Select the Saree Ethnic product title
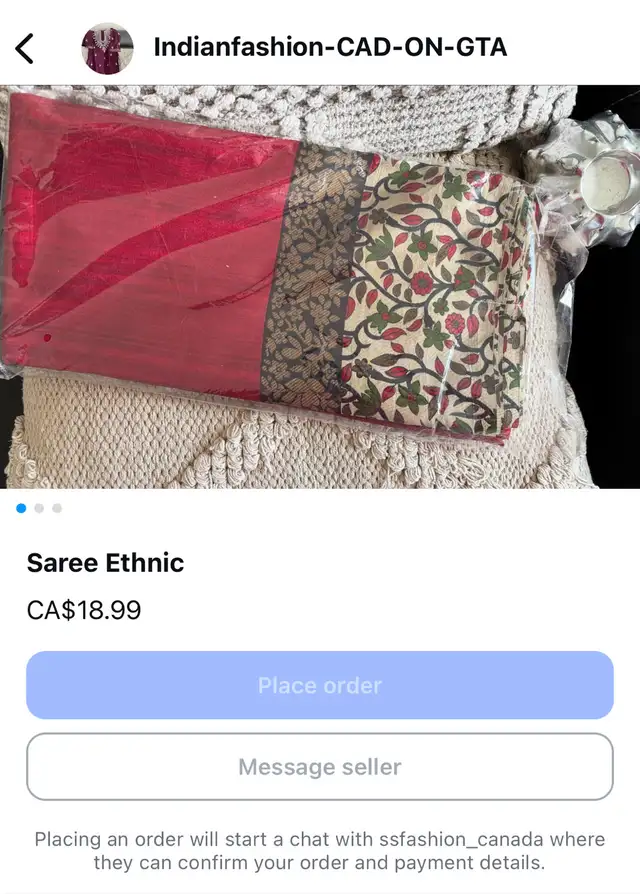Viewport: 640px width, 894px height. (x=105, y=563)
